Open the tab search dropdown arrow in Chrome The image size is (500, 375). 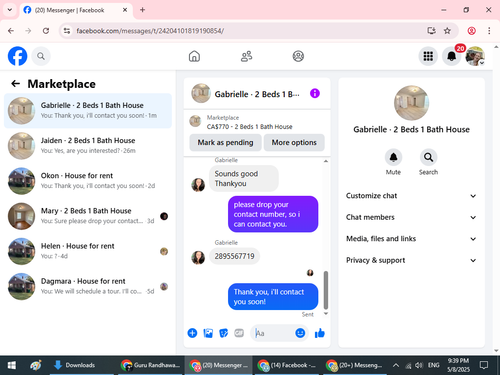pos(10,10)
